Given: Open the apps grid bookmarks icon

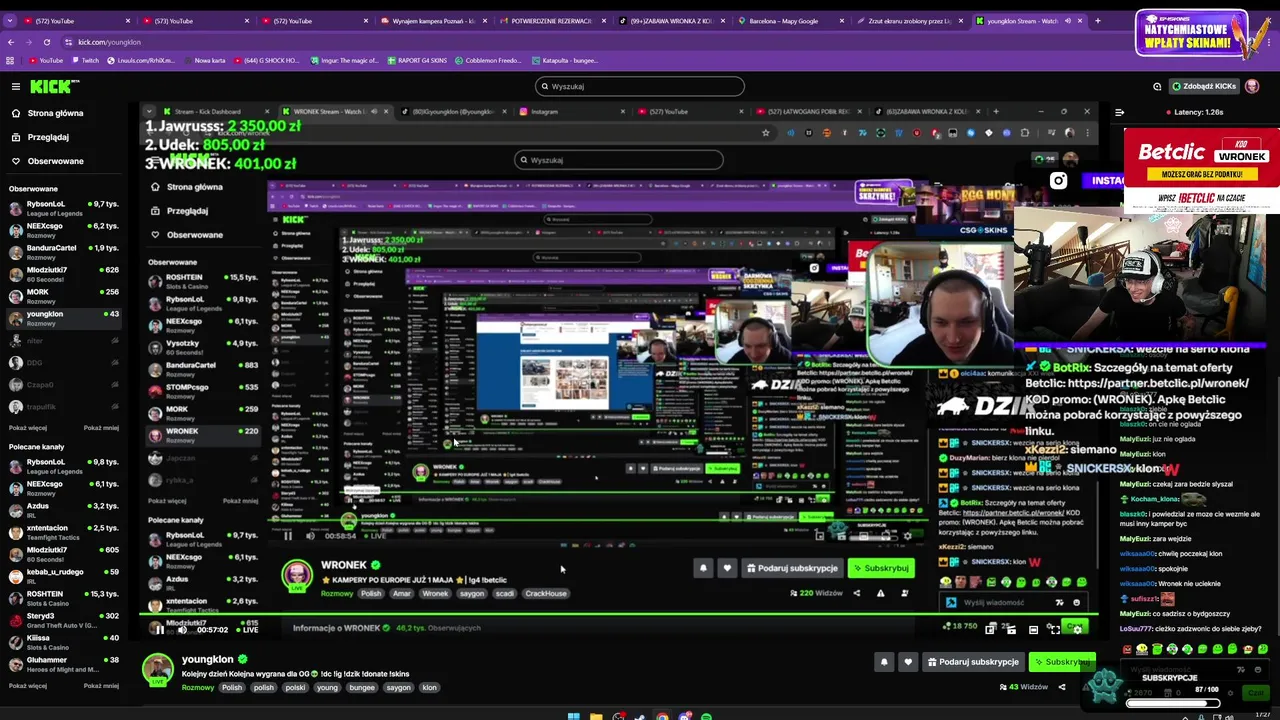Looking at the screenshot, I should tap(11, 60).
